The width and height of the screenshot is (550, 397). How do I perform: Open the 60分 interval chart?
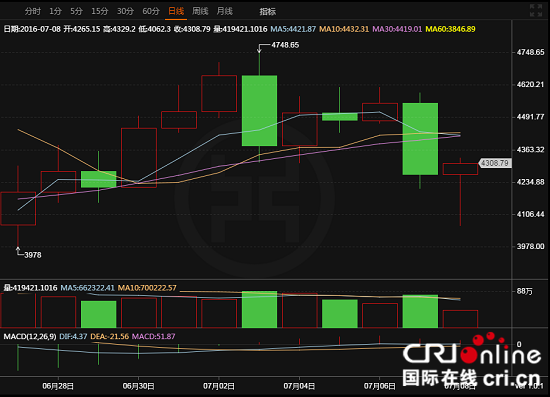pyautogui.click(x=151, y=11)
